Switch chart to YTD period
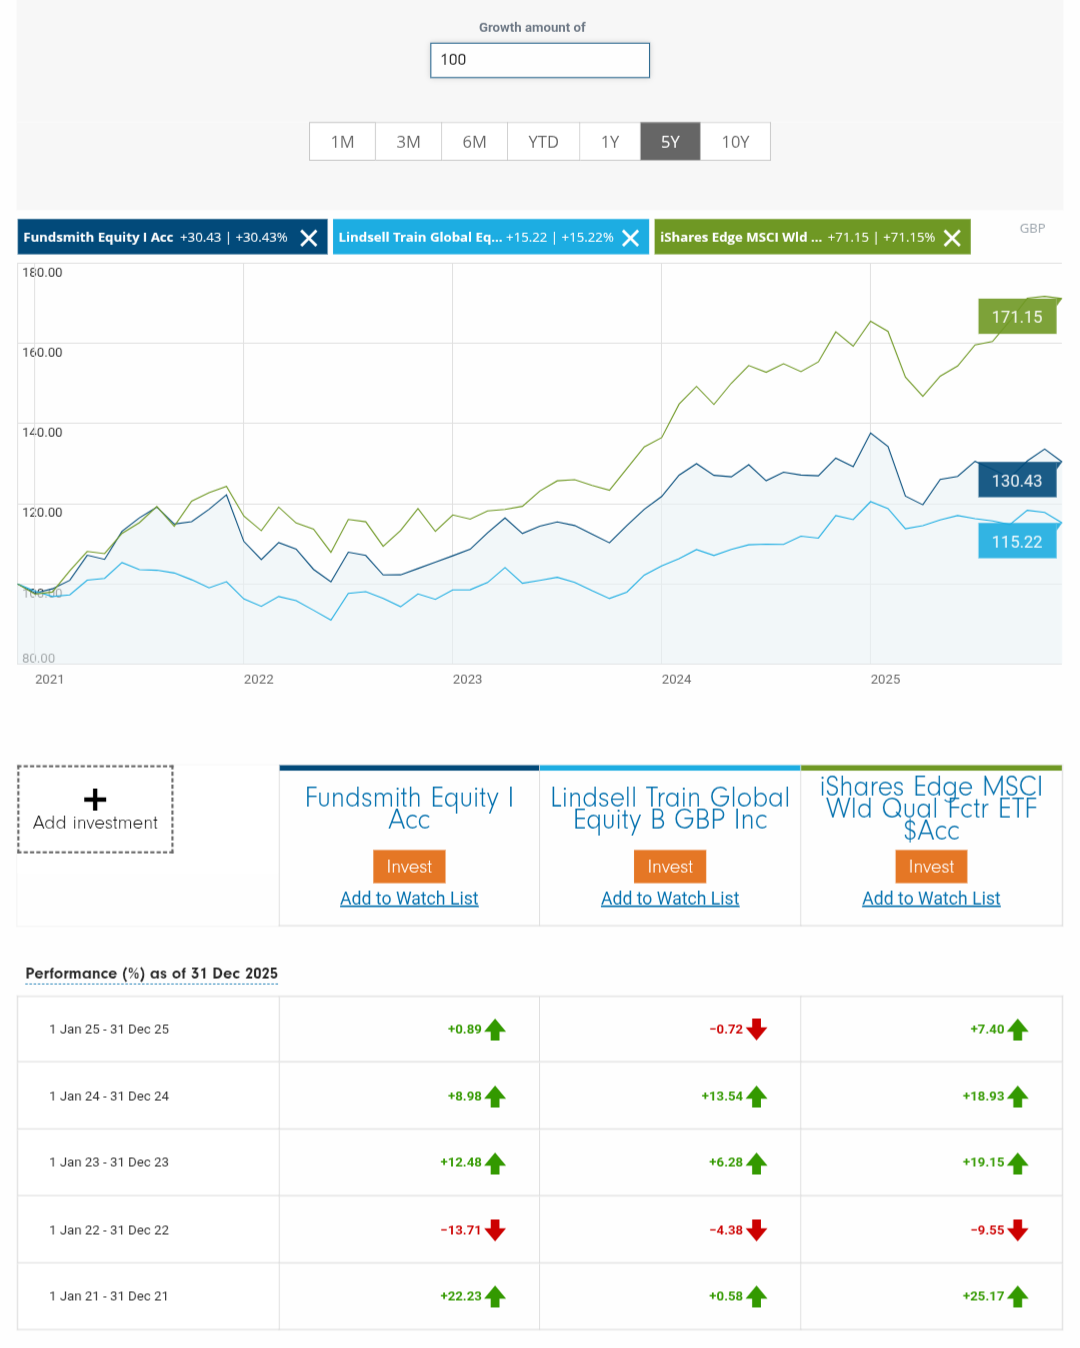The width and height of the screenshot is (1080, 1348). pos(543,142)
